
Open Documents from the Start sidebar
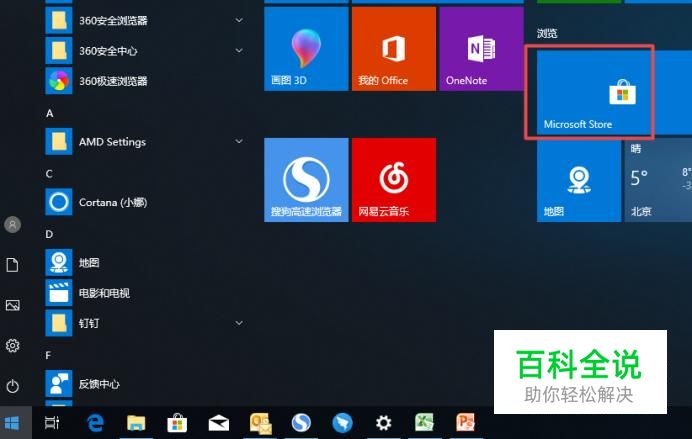(x=12, y=265)
